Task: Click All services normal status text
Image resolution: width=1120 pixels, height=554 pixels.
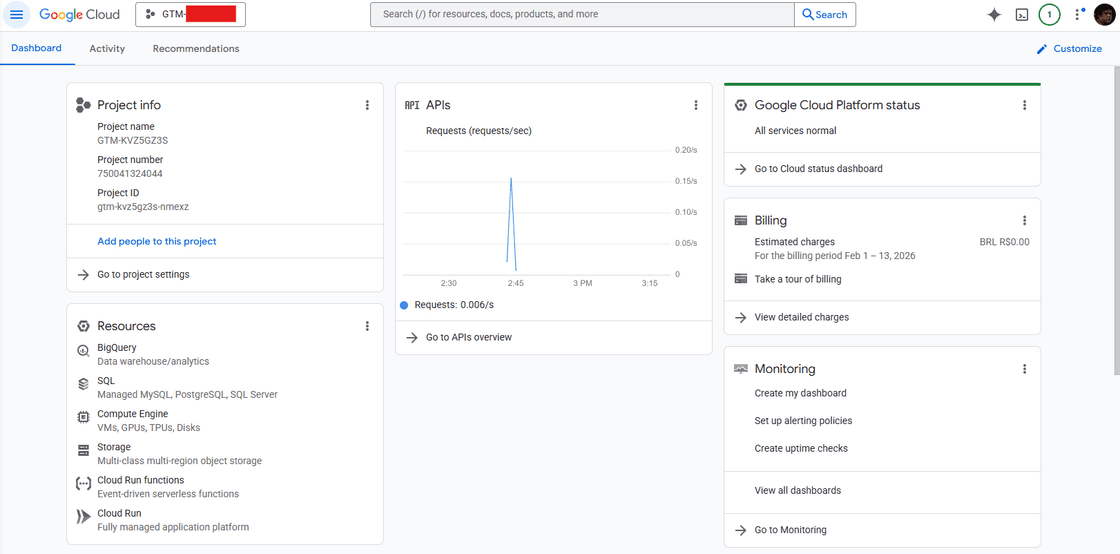Action: [x=796, y=131]
